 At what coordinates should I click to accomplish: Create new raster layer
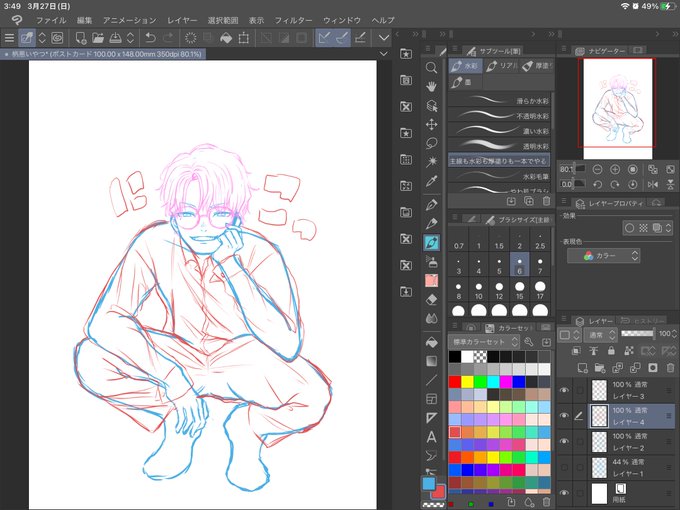tap(582, 368)
